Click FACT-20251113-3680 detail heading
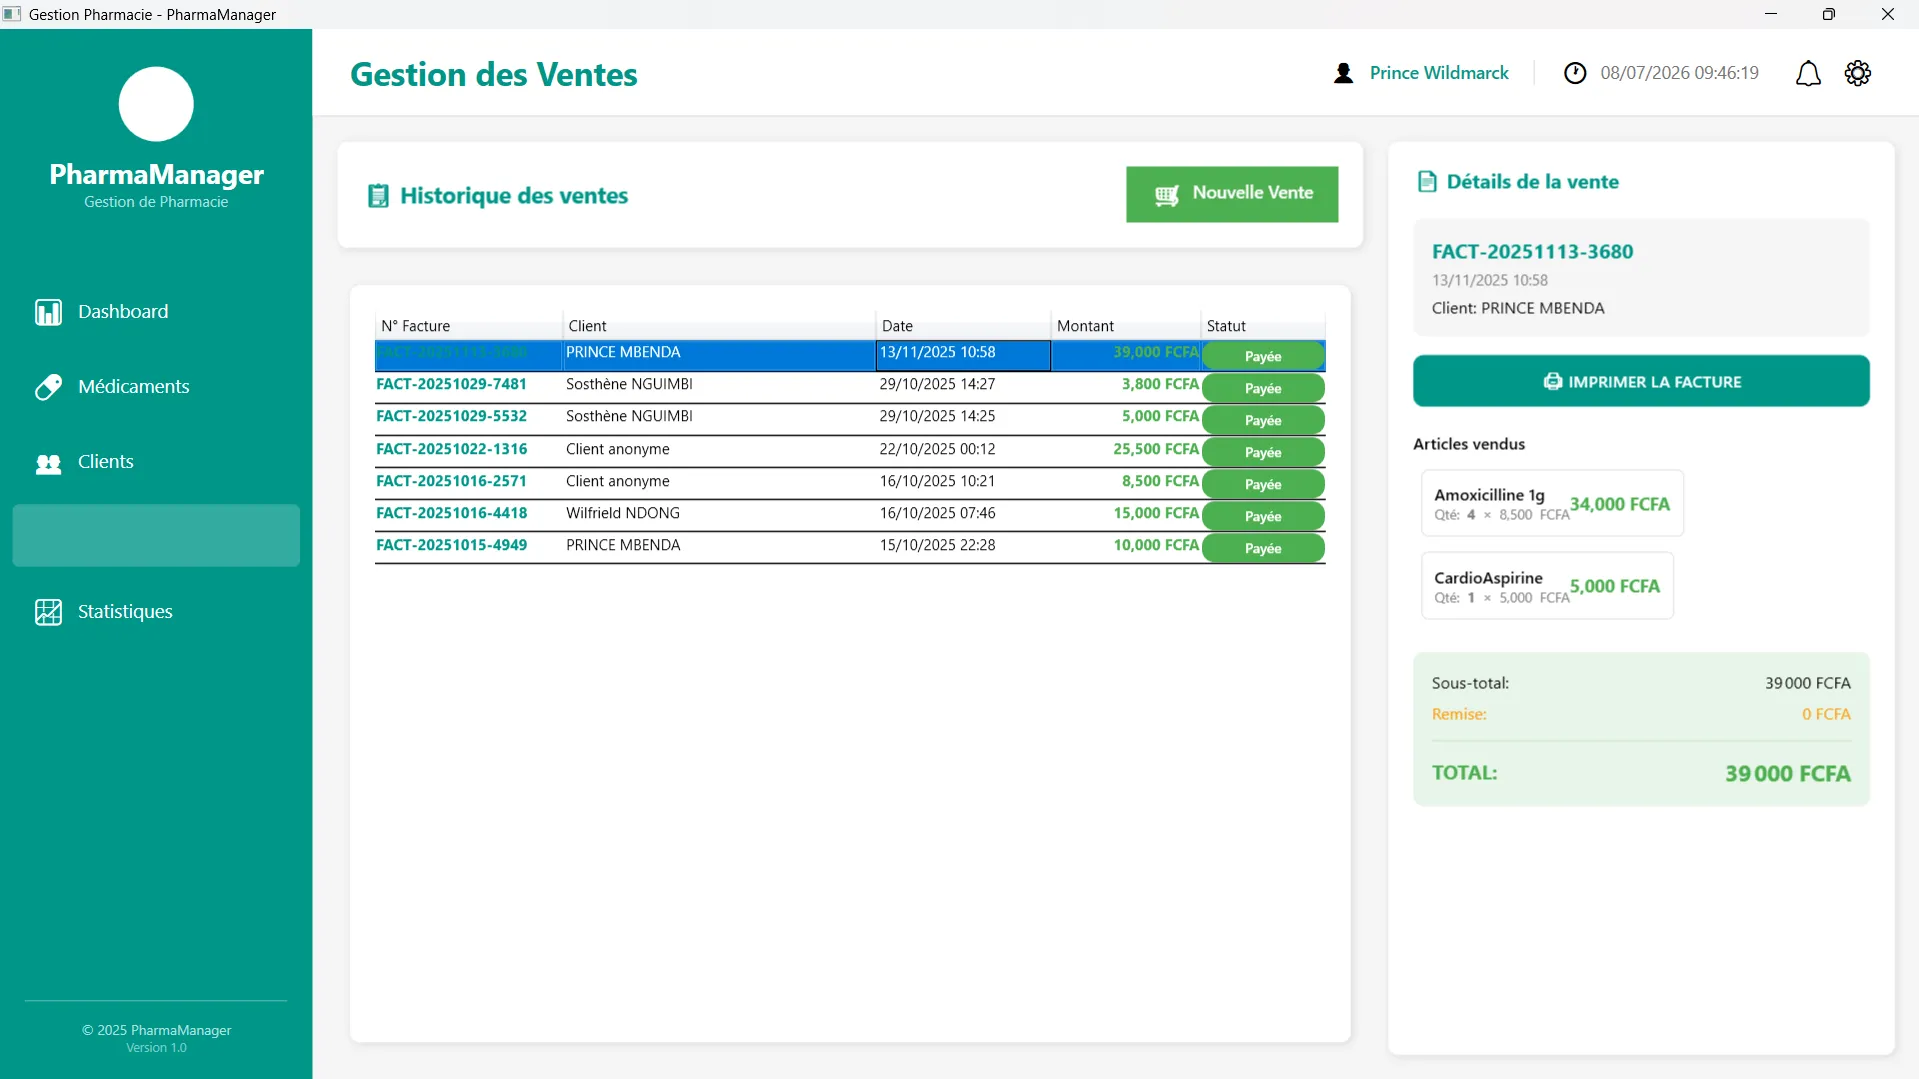 pyautogui.click(x=1532, y=252)
